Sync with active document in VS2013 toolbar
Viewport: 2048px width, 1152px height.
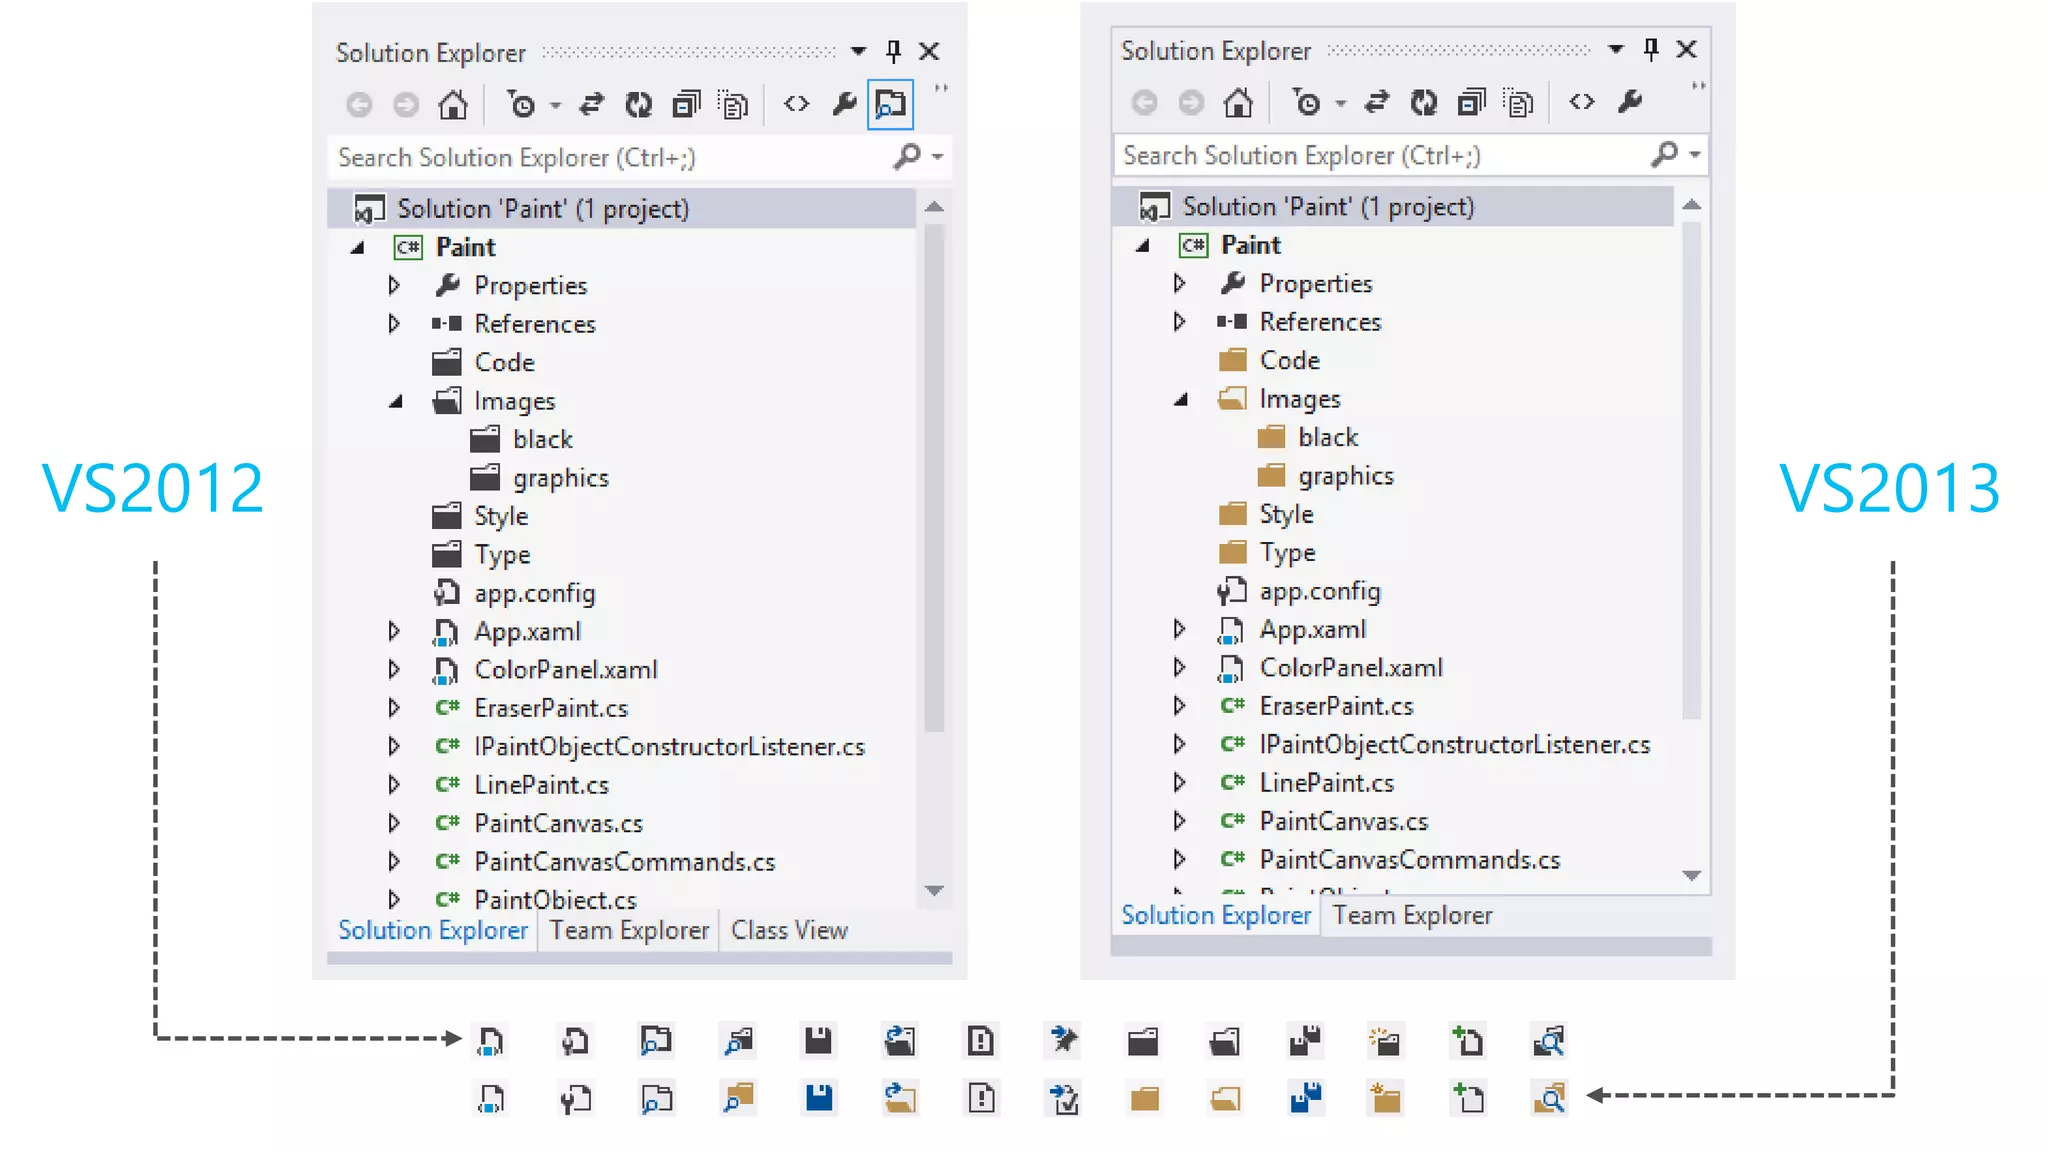[1377, 102]
